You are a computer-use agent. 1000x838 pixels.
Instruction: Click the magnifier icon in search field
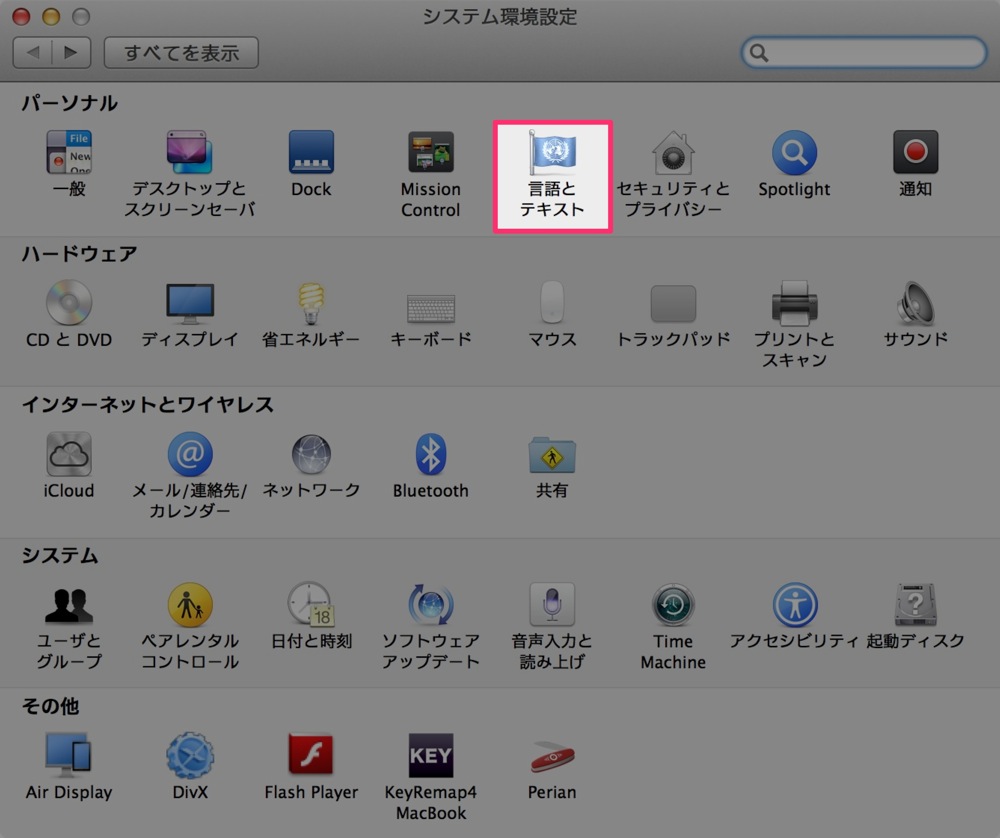click(x=759, y=53)
